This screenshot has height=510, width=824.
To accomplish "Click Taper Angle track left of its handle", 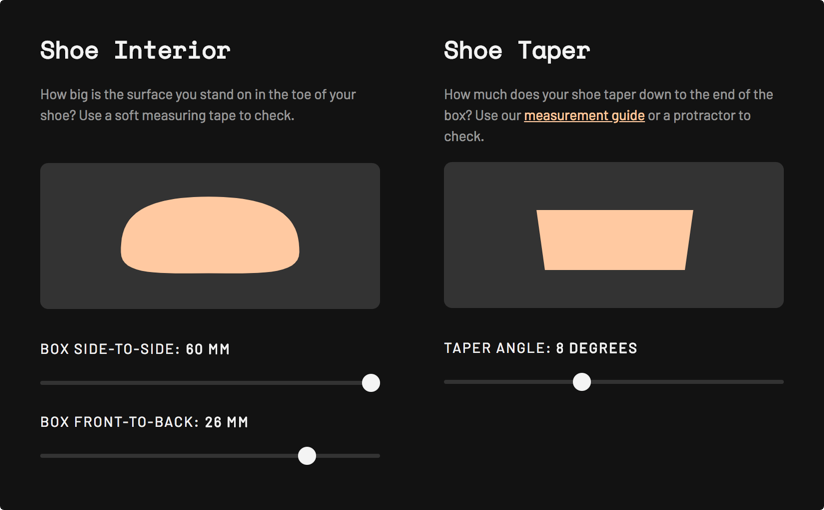I will click(x=508, y=382).
